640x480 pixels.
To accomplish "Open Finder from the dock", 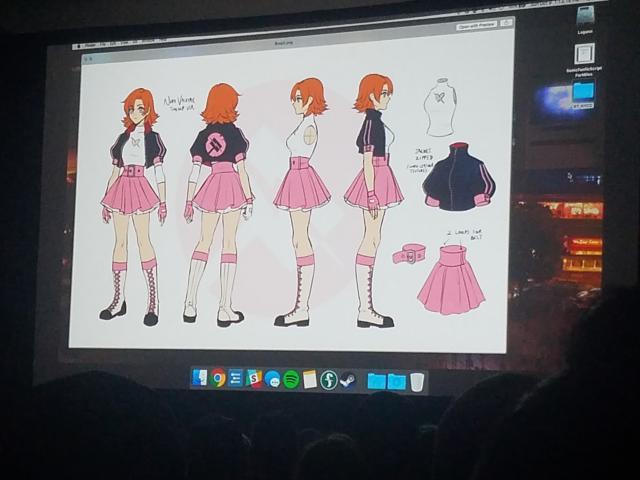I will (x=201, y=378).
